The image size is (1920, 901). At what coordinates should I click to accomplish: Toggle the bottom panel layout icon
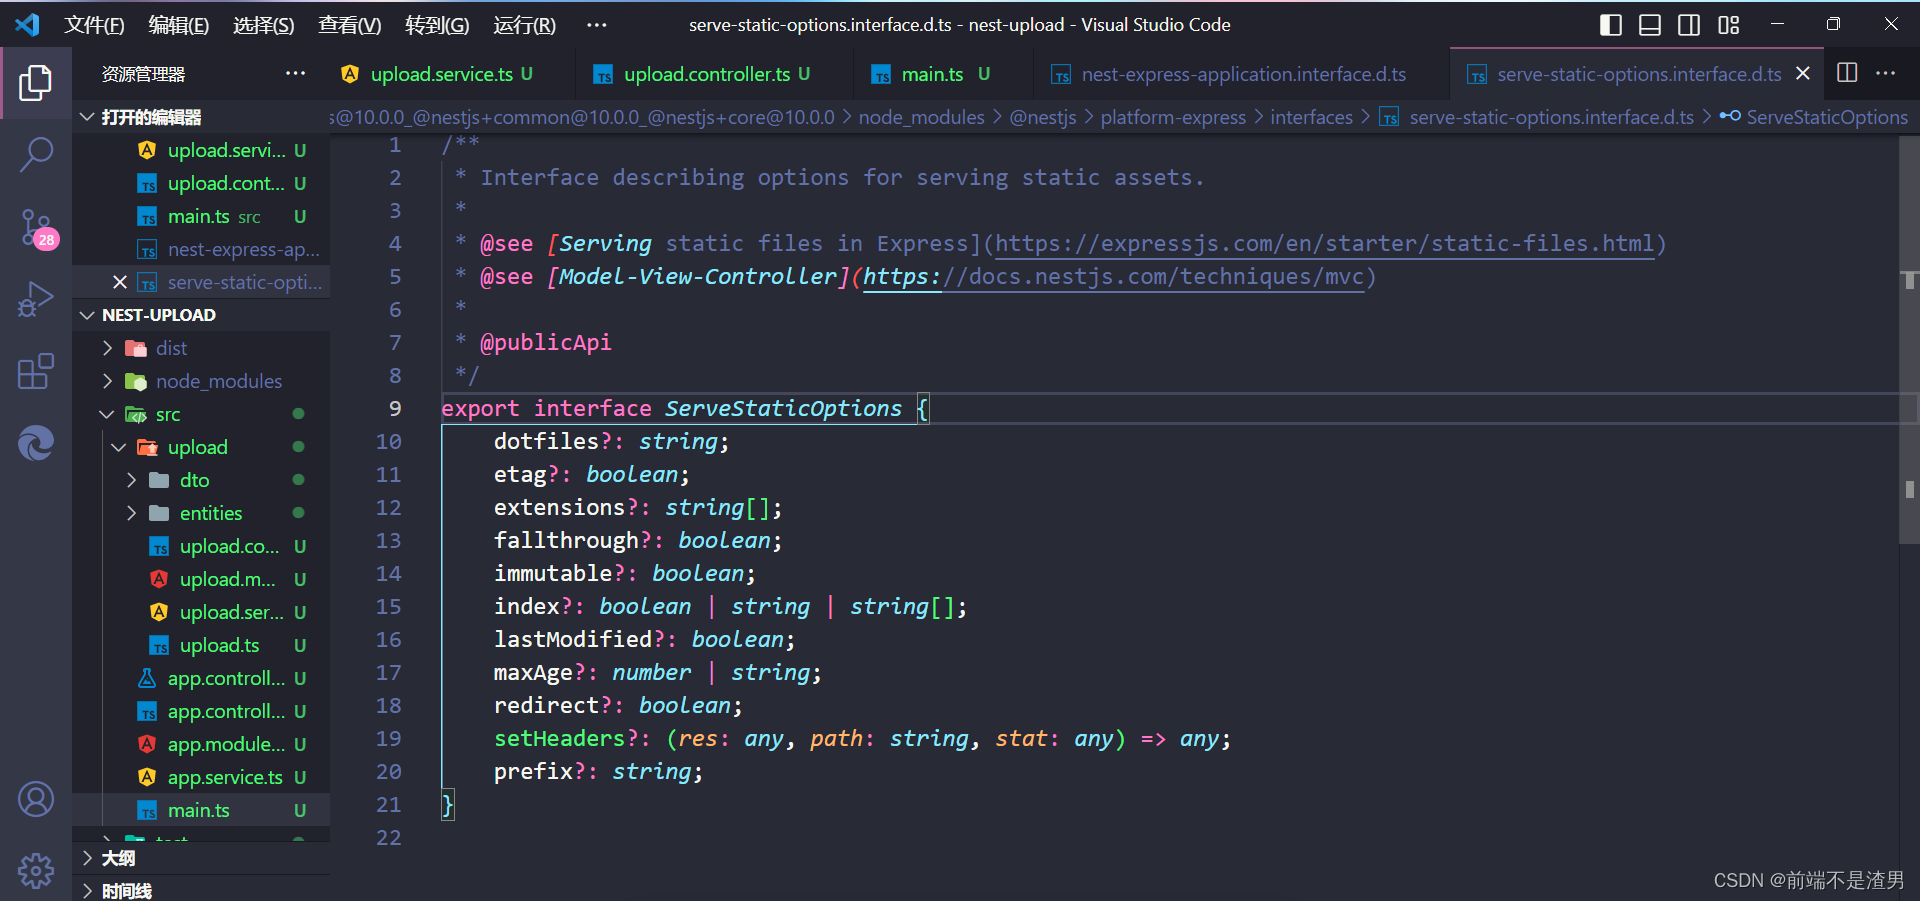(x=1650, y=25)
